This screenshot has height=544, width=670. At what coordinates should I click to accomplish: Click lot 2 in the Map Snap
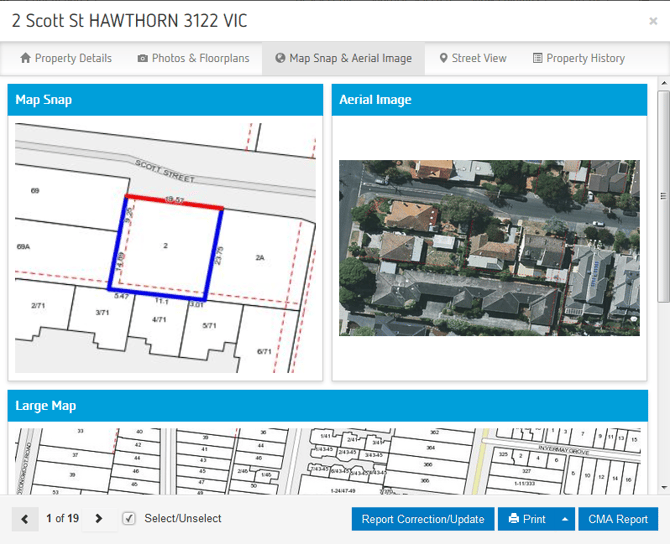point(166,245)
